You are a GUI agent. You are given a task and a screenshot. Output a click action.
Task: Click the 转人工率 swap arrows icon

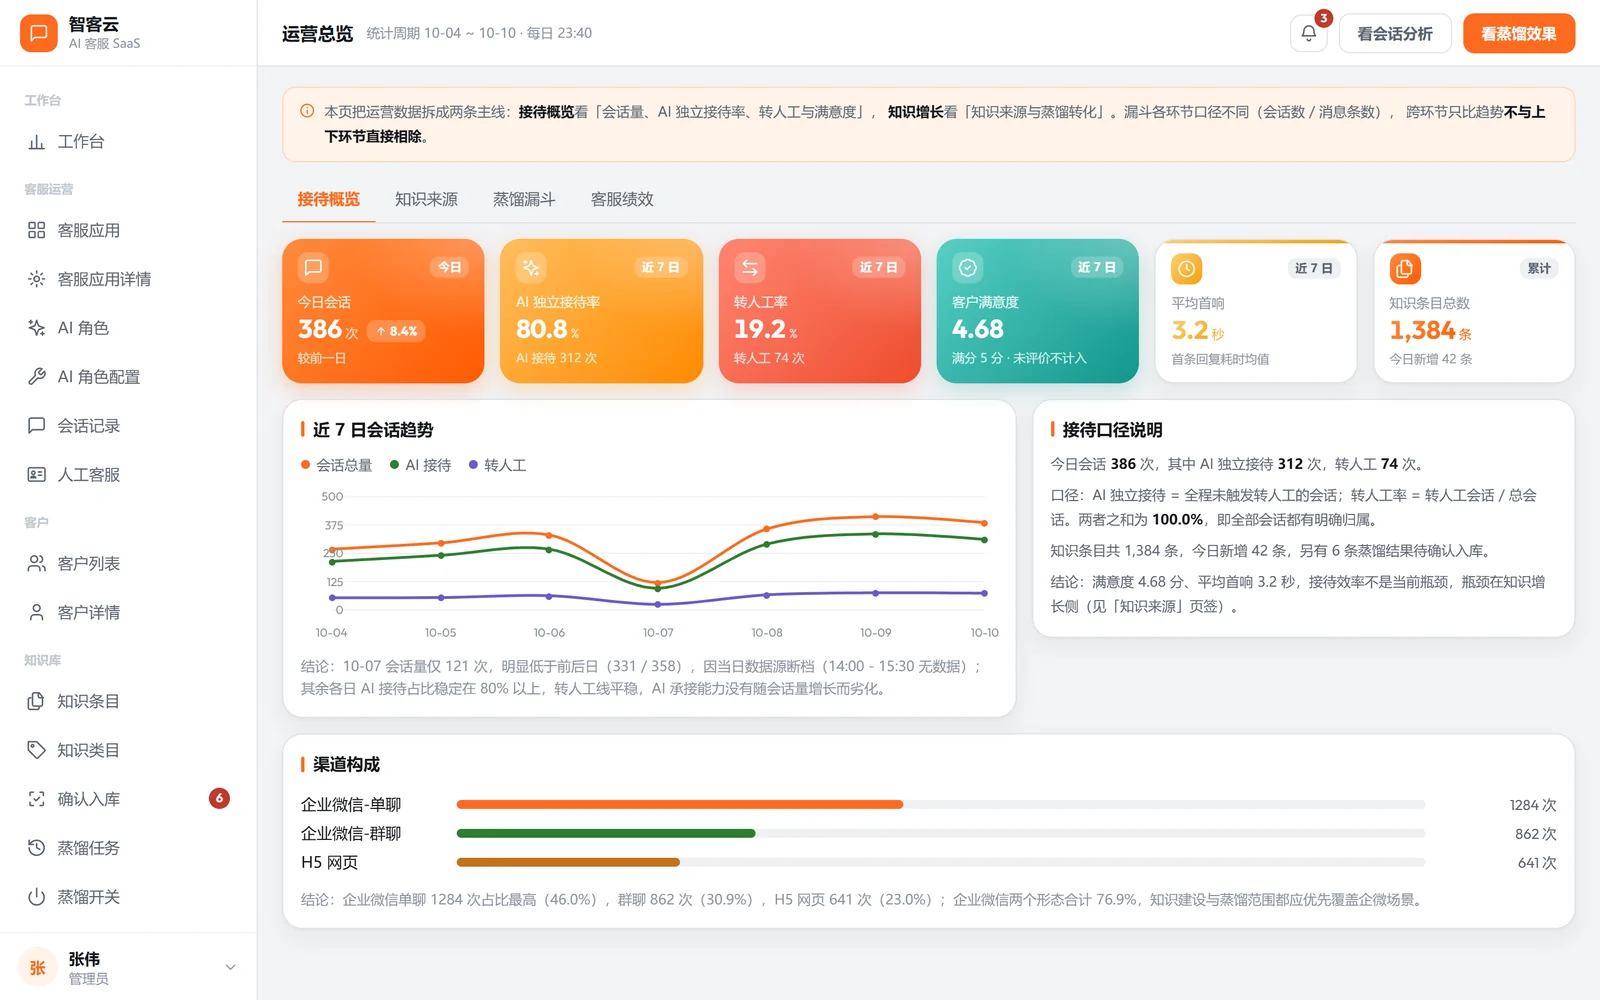(749, 267)
